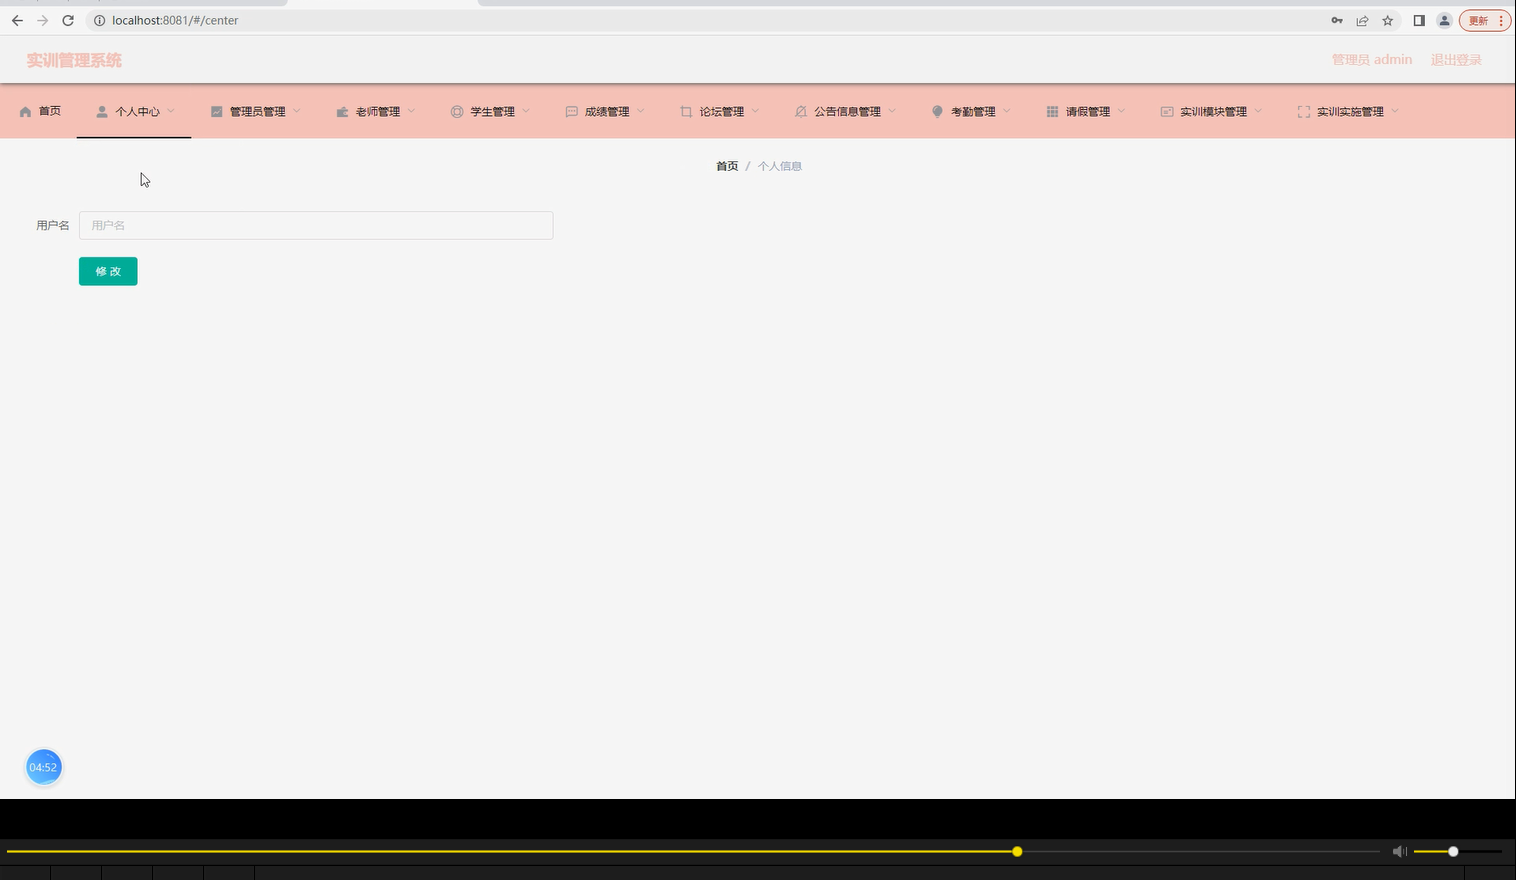This screenshot has width=1516, height=880.
Task: Expand the 管理员管理 dropdown arrow
Action: tap(297, 111)
